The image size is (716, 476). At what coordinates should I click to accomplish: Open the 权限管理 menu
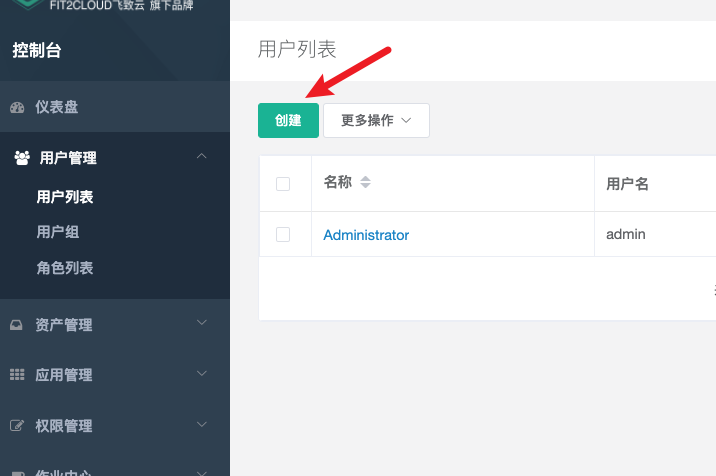(x=64, y=426)
